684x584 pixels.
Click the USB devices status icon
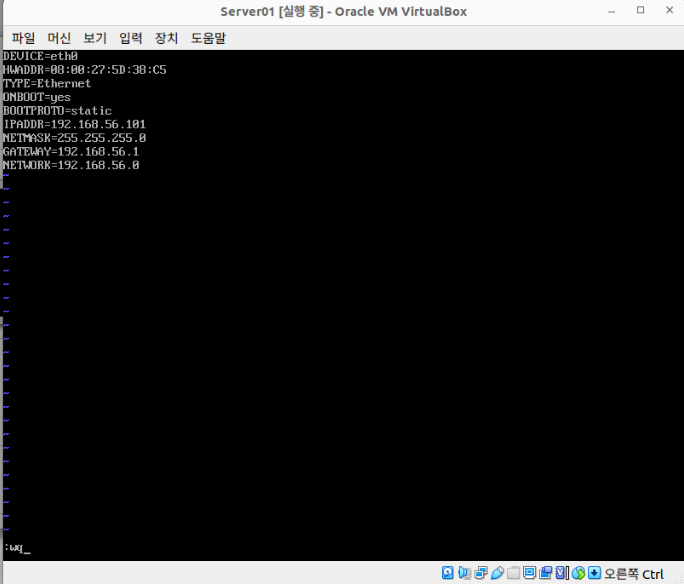click(497, 573)
